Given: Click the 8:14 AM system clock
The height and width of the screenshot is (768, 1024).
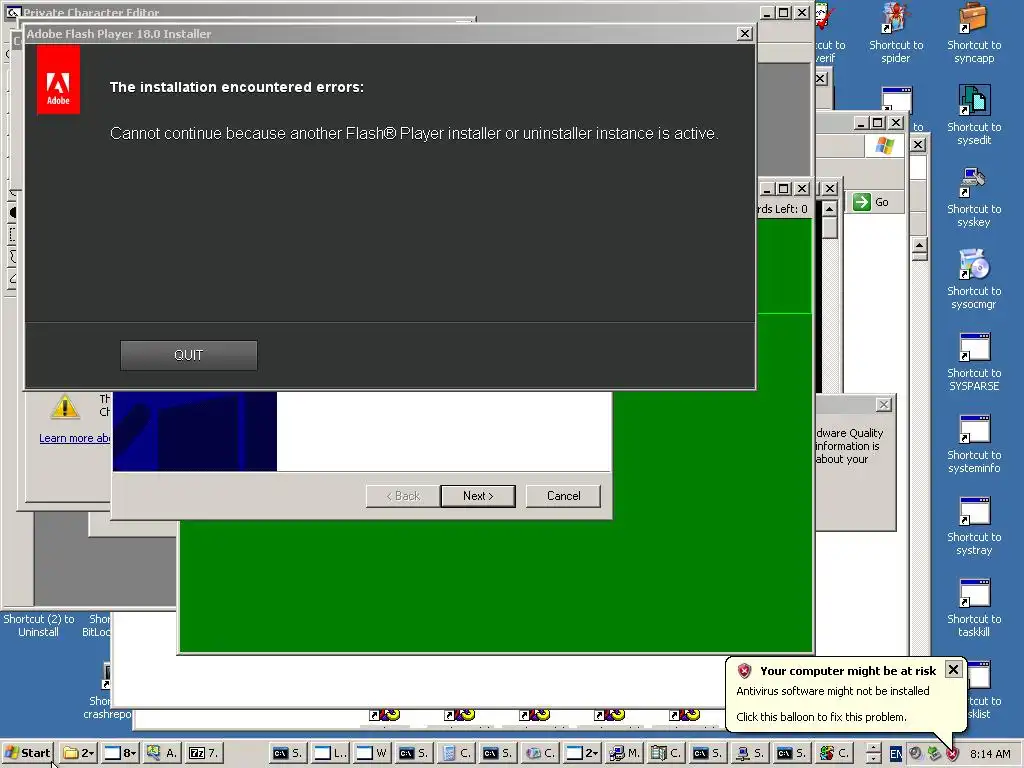Looking at the screenshot, I should click(990, 754).
